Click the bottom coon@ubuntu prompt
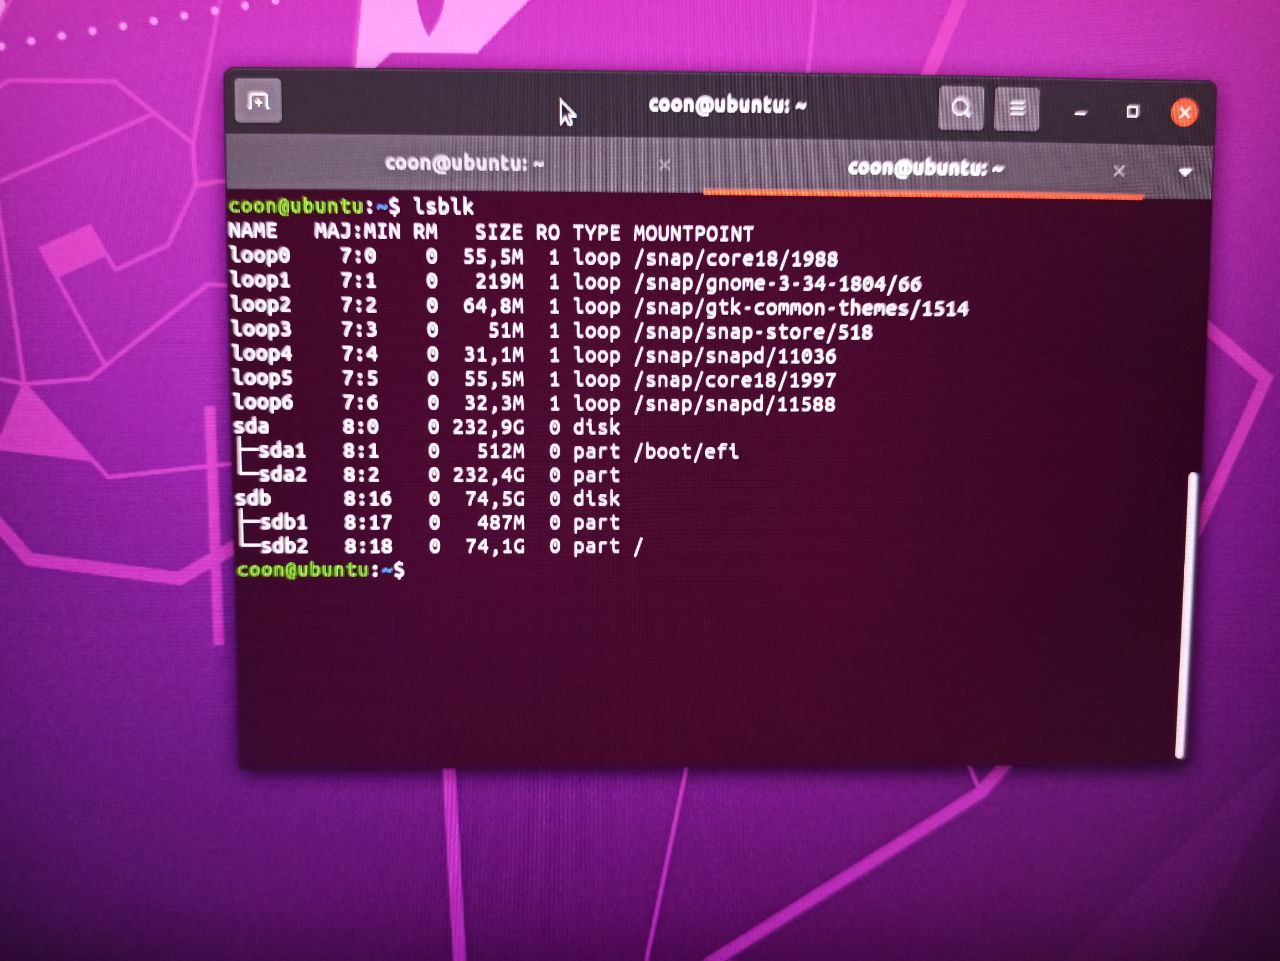The width and height of the screenshot is (1280, 961). tap(321, 570)
